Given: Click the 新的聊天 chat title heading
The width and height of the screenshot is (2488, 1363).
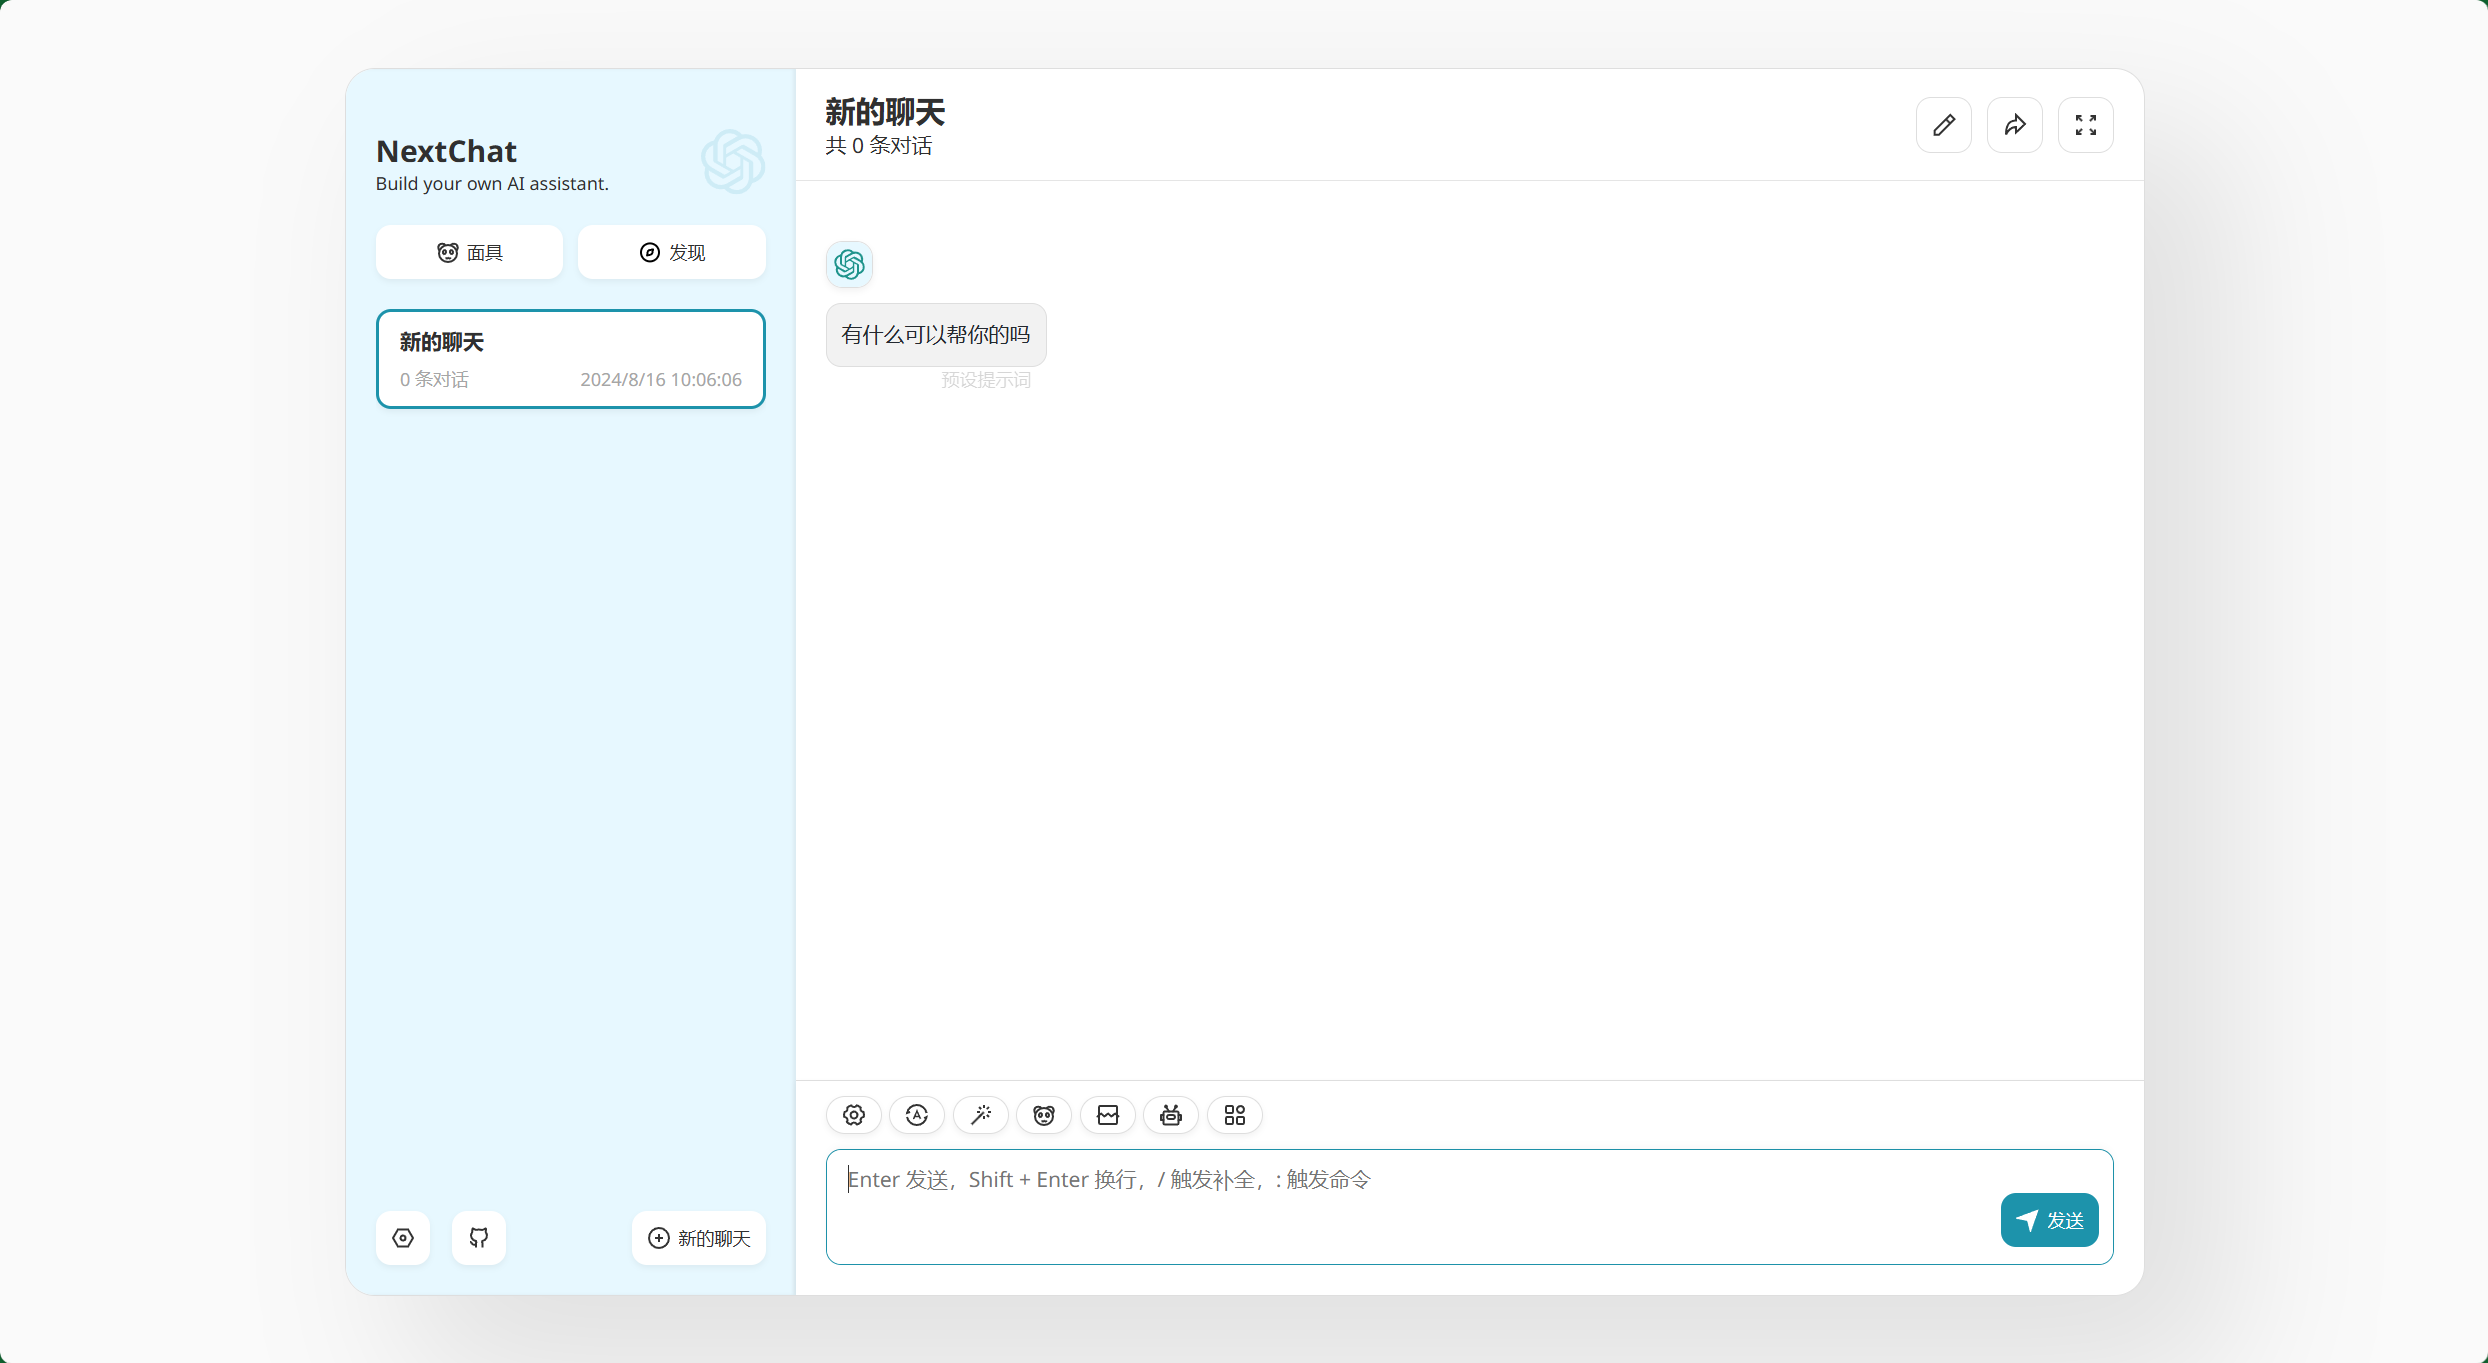Looking at the screenshot, I should (885, 111).
